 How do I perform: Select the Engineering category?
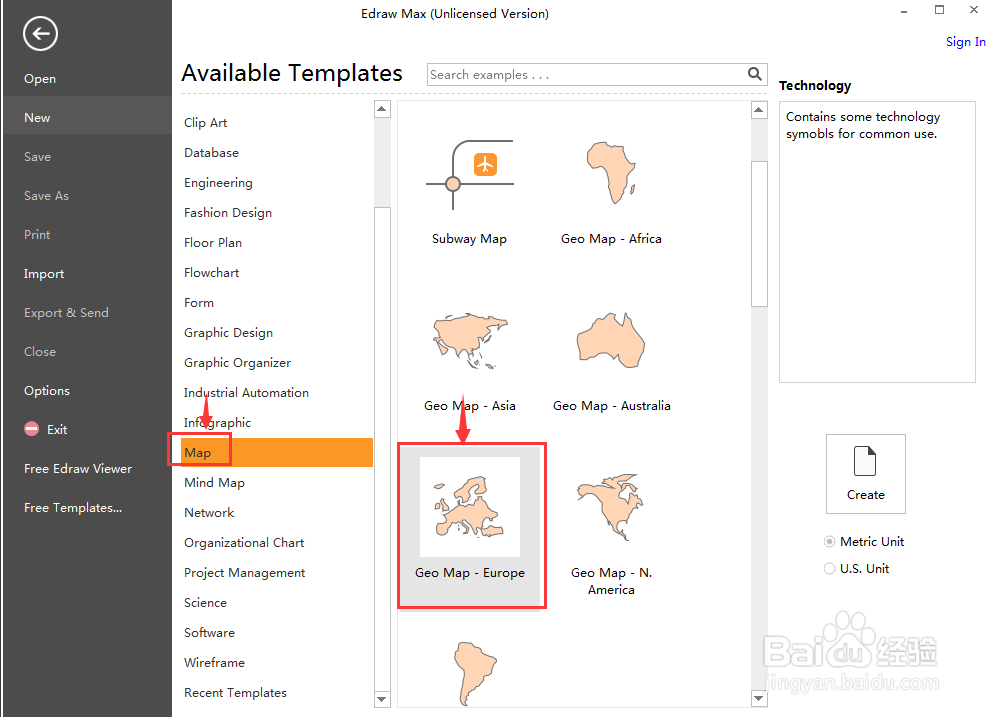coord(218,183)
